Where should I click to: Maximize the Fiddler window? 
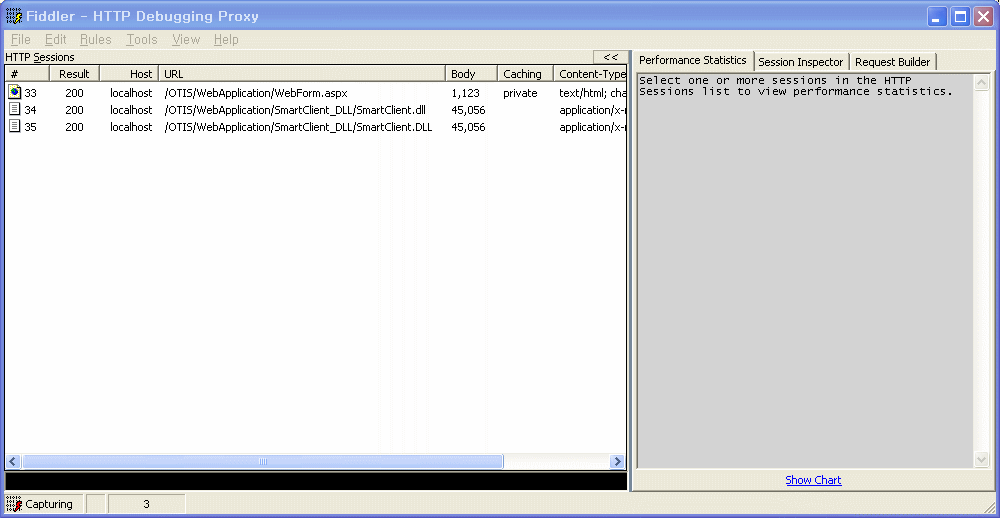click(960, 17)
